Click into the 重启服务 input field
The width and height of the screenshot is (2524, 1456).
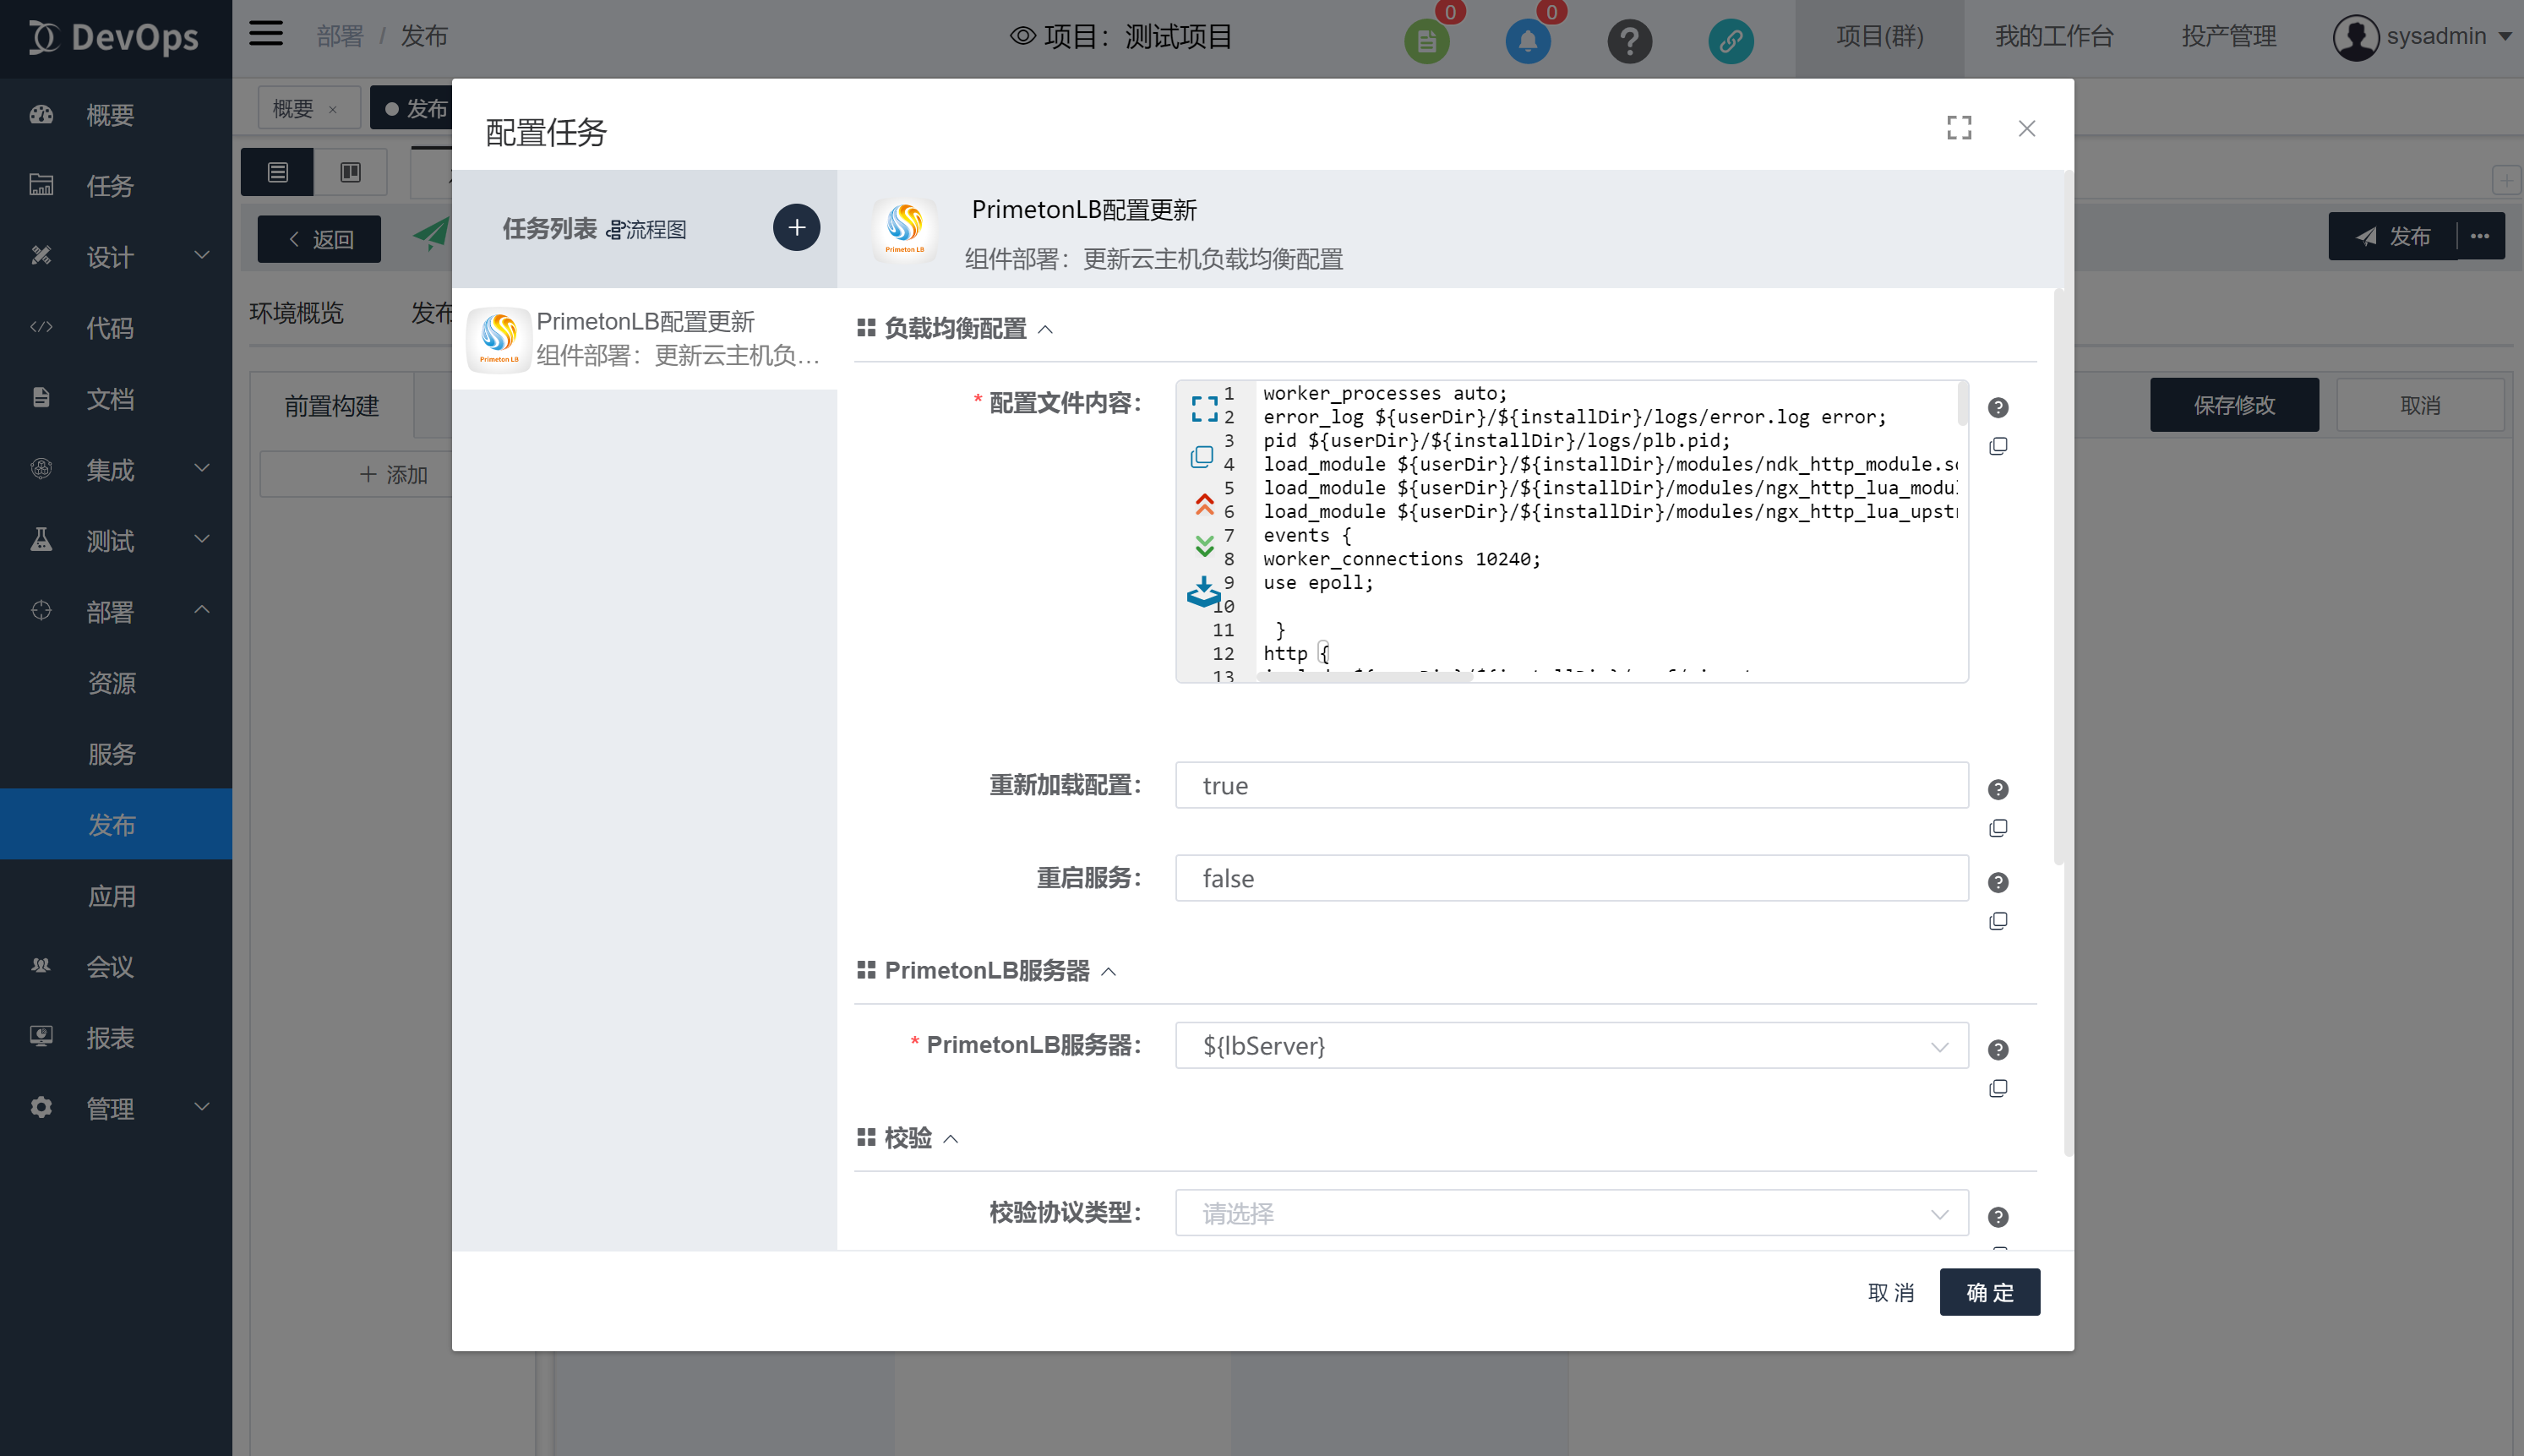coord(1570,878)
